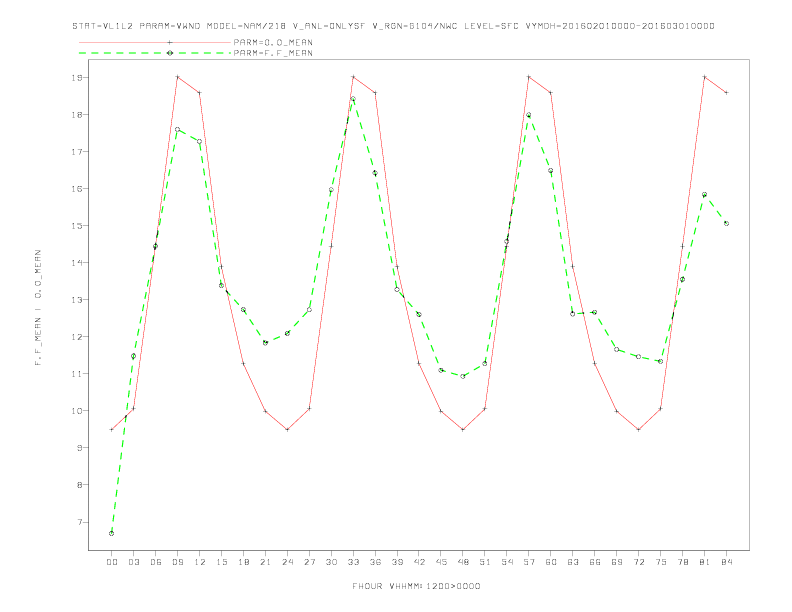Click y-axis tick label 12
The height and width of the screenshot is (612, 792).
77,337
